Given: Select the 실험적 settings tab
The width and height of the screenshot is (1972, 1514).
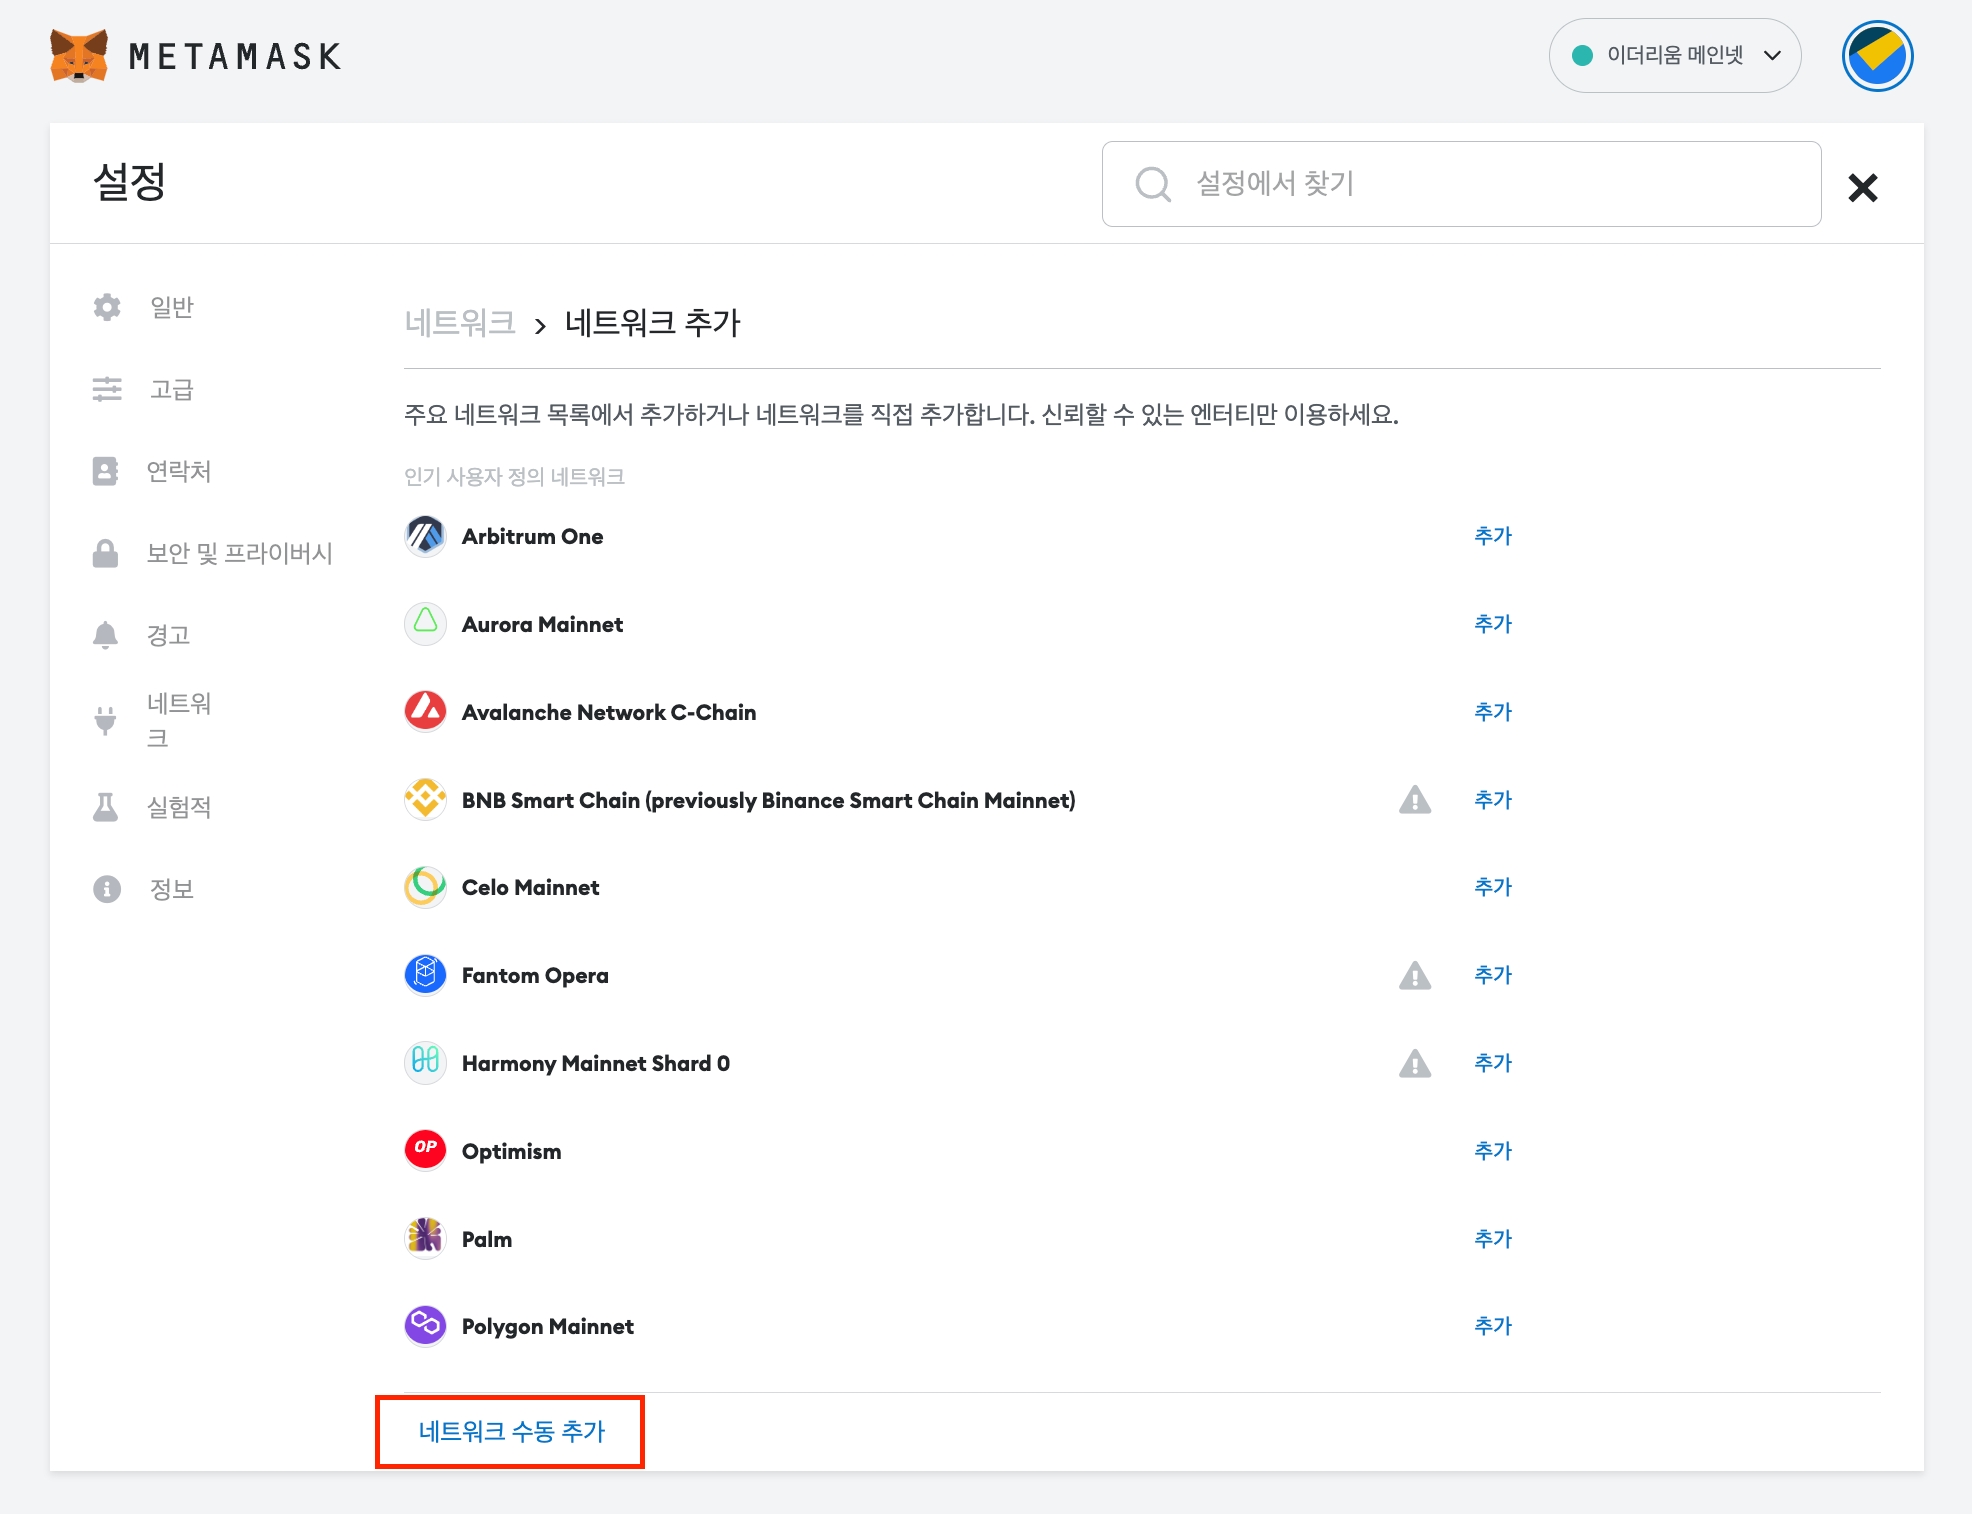Looking at the screenshot, I should click(x=179, y=807).
